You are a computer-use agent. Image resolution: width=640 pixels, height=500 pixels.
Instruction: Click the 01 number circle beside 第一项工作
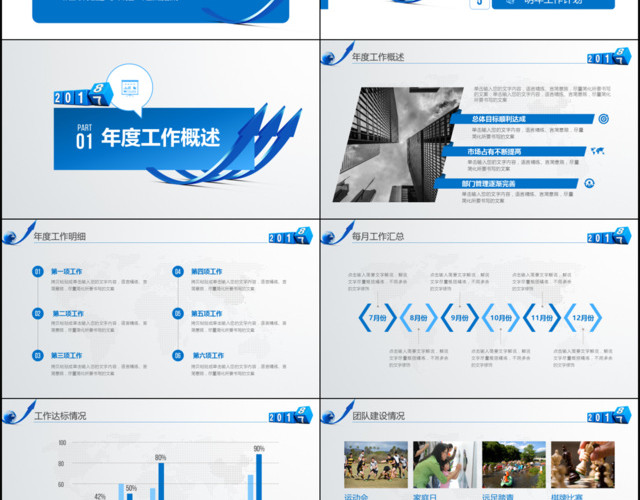(38, 271)
